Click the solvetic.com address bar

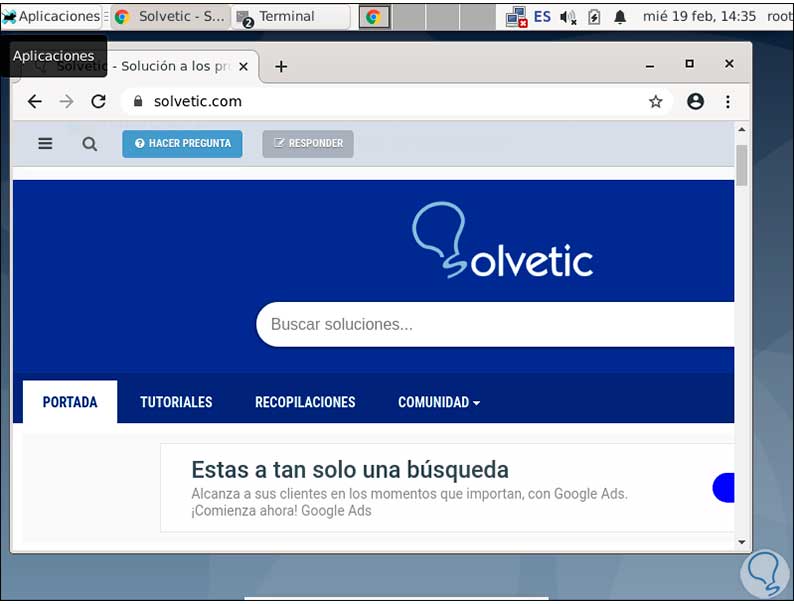coord(395,101)
